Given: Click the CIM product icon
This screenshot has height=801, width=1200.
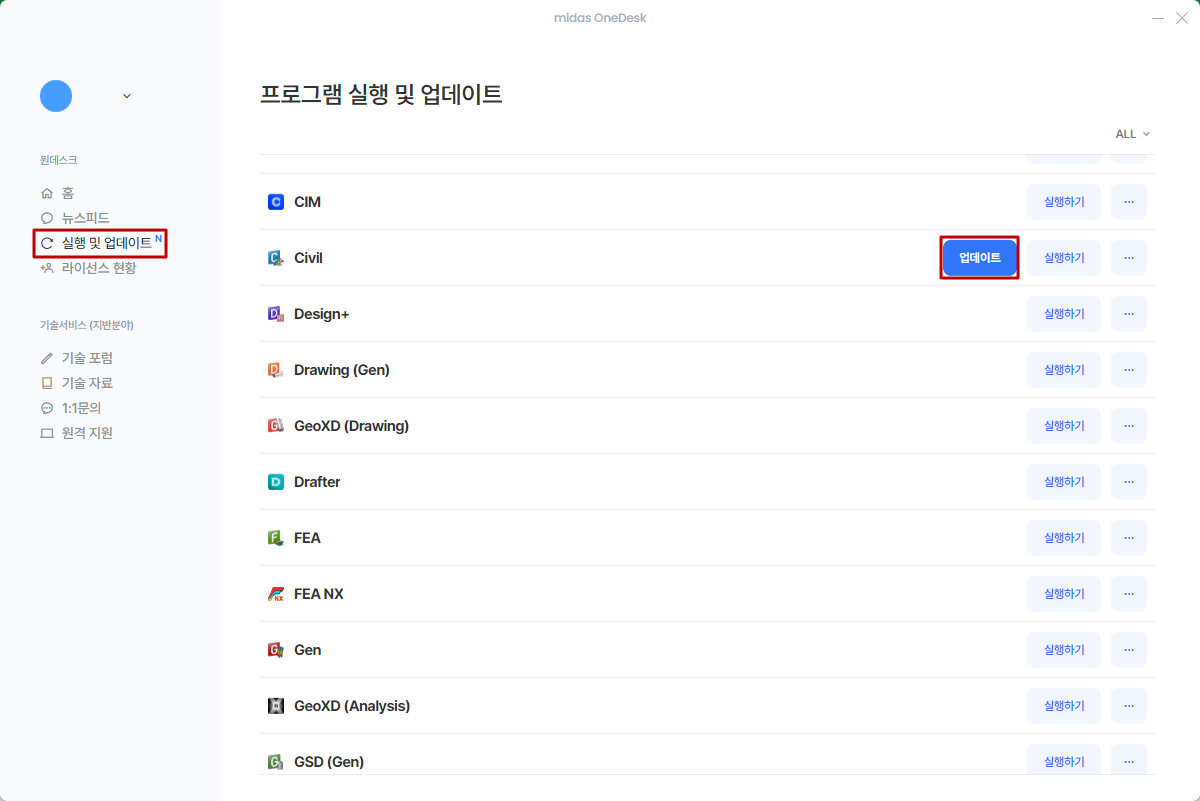Looking at the screenshot, I should [276, 202].
